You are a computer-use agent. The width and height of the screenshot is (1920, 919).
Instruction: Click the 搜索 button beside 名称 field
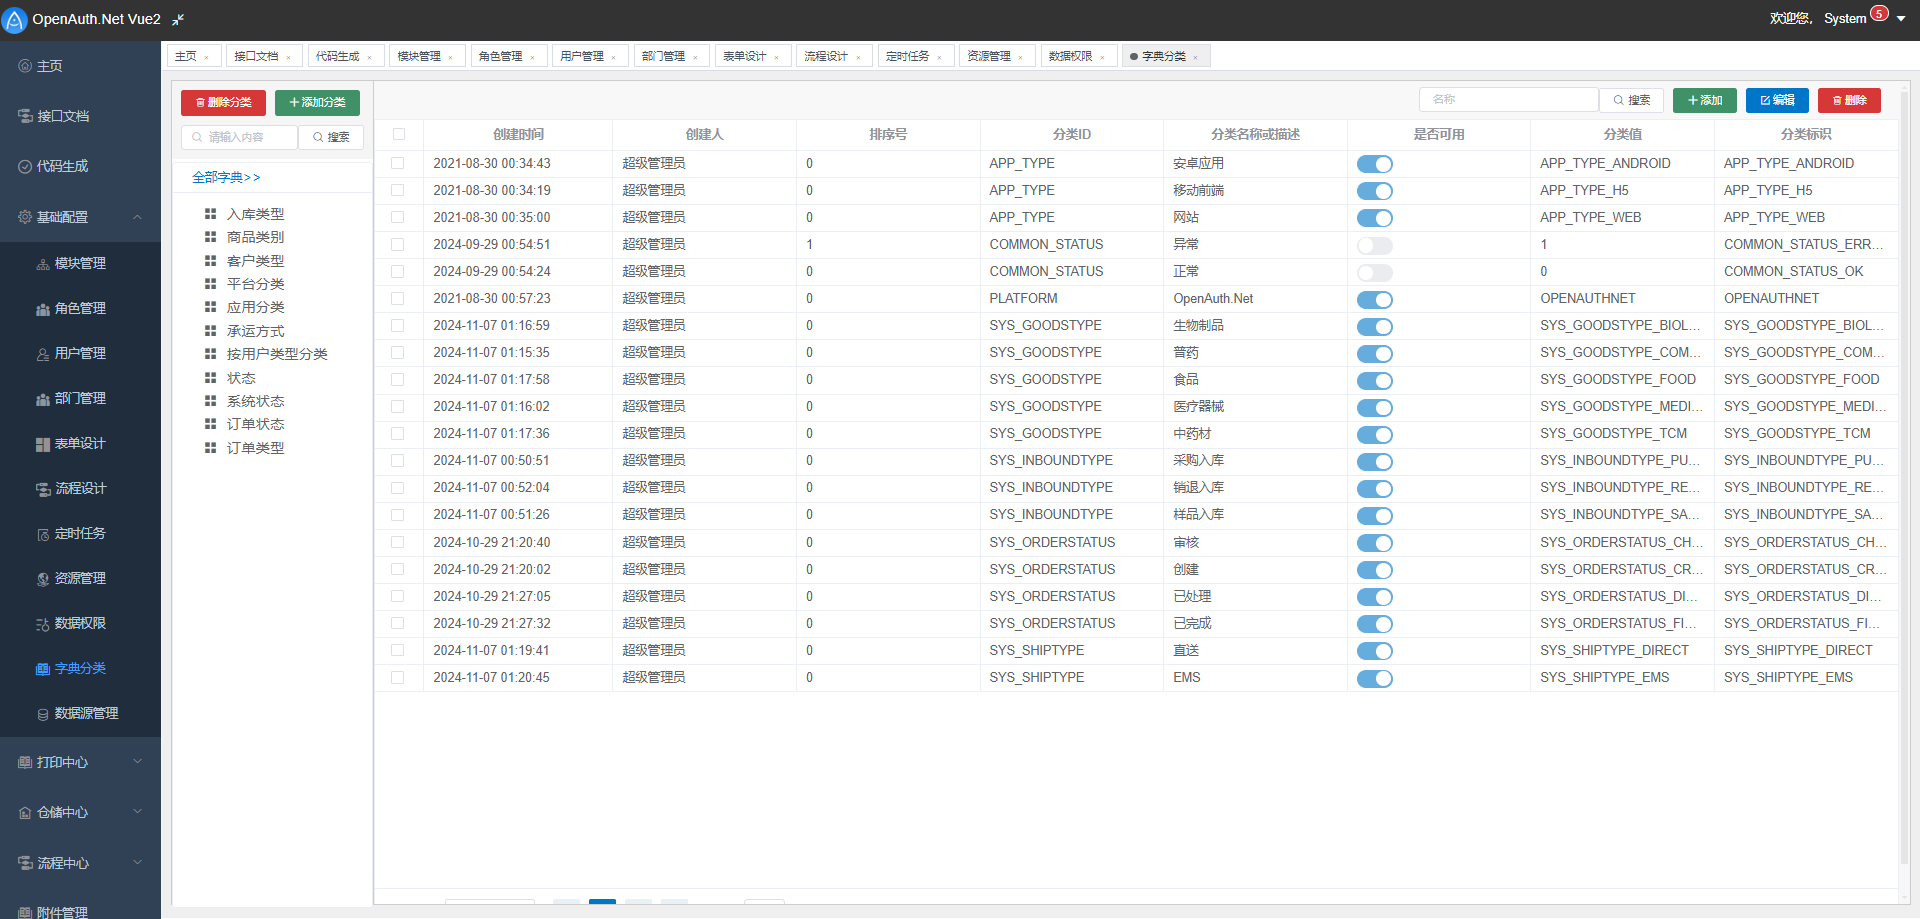tap(1632, 100)
